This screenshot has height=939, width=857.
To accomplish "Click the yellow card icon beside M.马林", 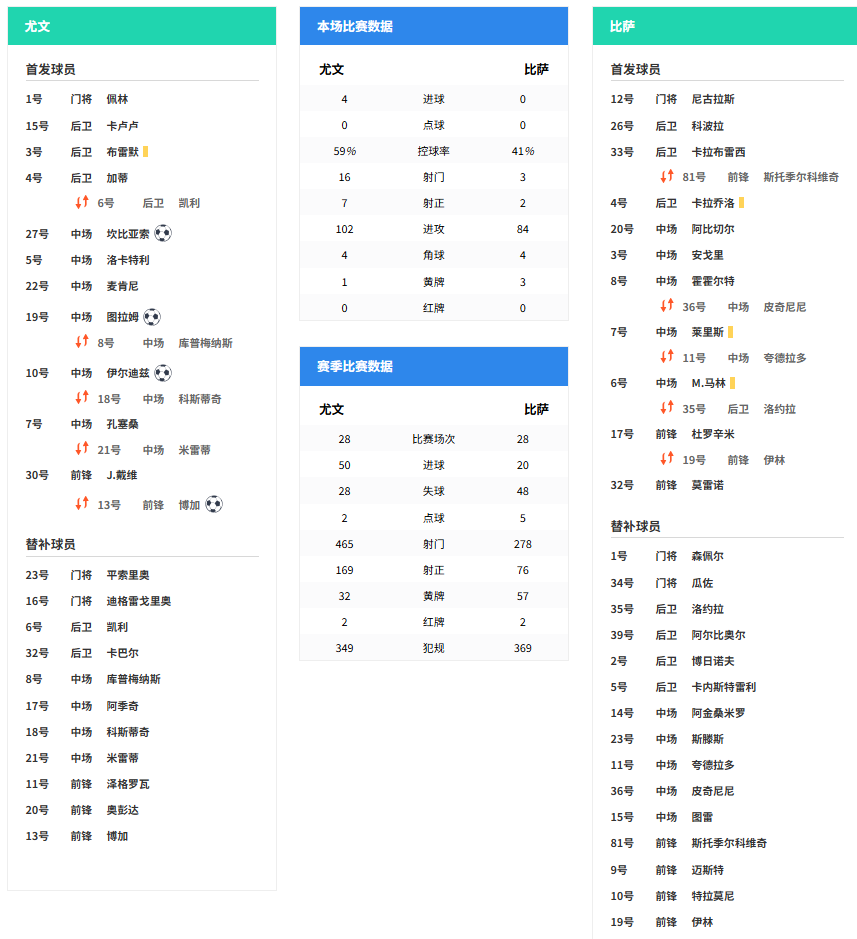I will pyautogui.click(x=733, y=383).
